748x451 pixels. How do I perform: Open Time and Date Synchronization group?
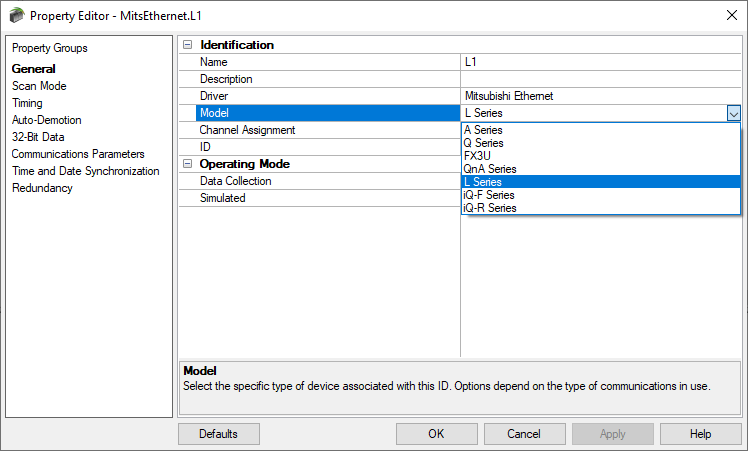point(86,171)
